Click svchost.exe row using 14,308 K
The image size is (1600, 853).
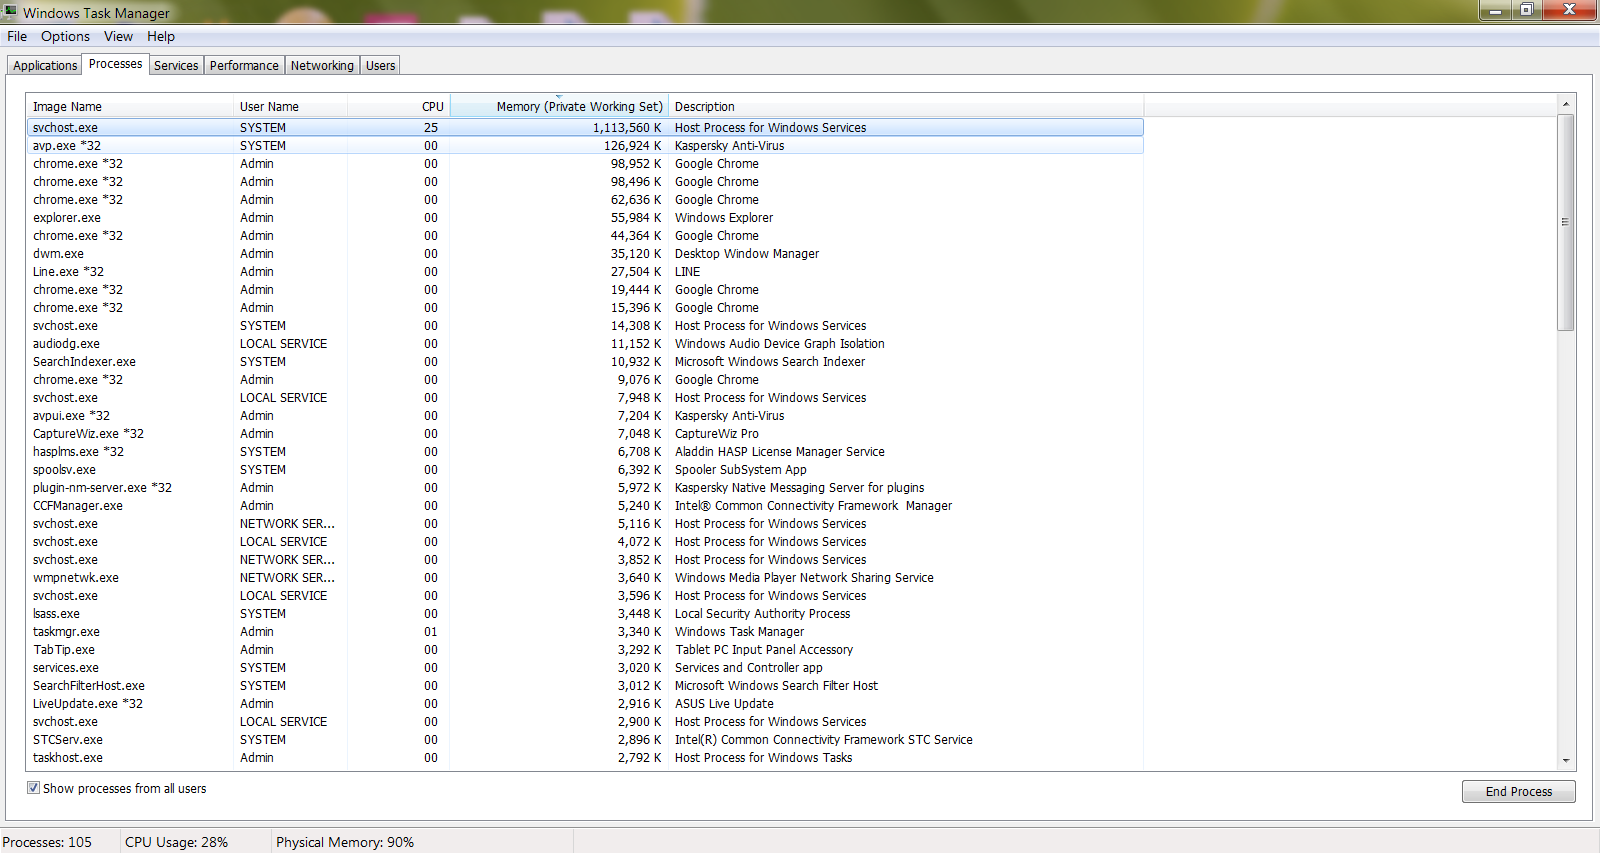[585, 325]
